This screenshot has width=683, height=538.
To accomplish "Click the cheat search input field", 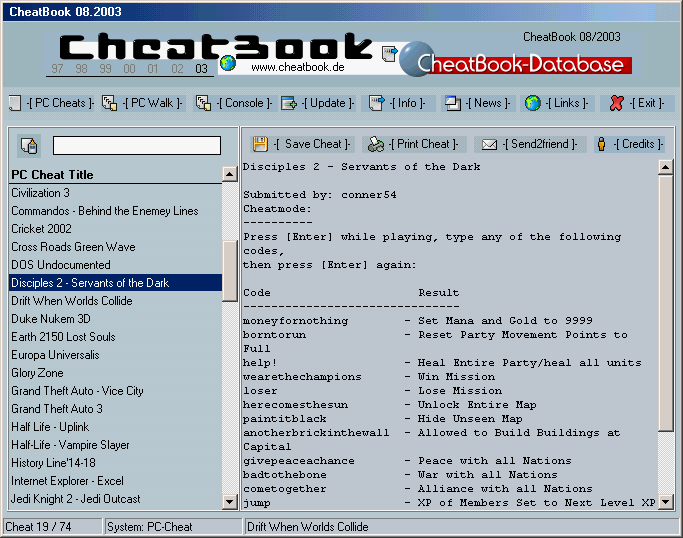I will [136, 146].
